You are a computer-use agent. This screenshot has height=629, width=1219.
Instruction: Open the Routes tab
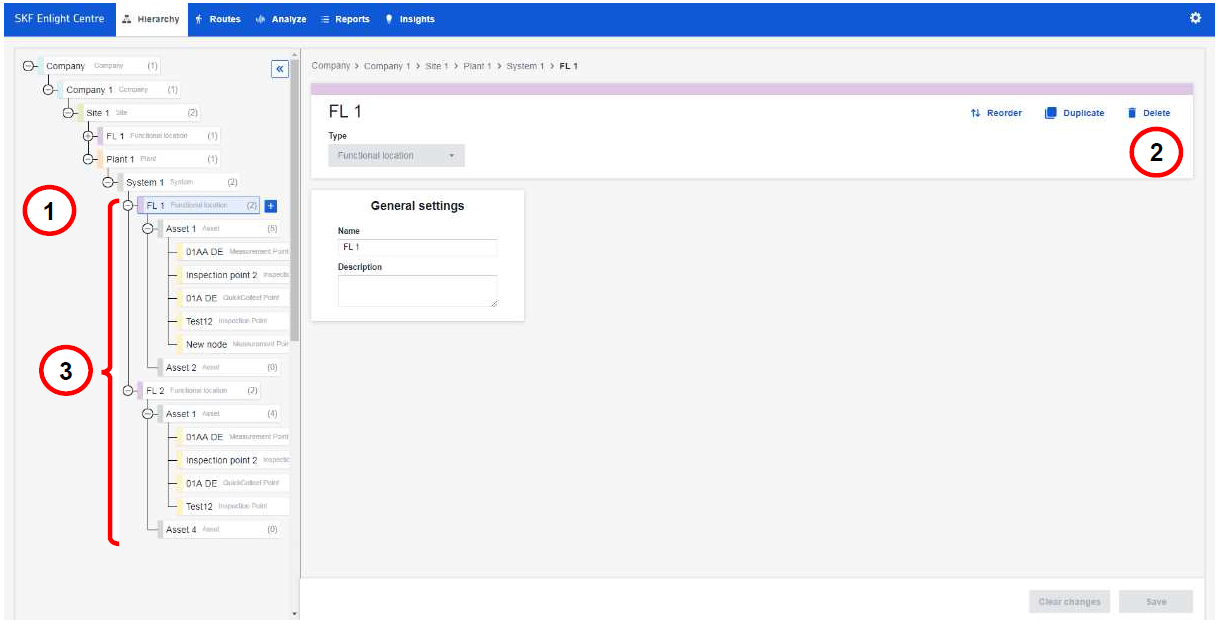click(218, 19)
